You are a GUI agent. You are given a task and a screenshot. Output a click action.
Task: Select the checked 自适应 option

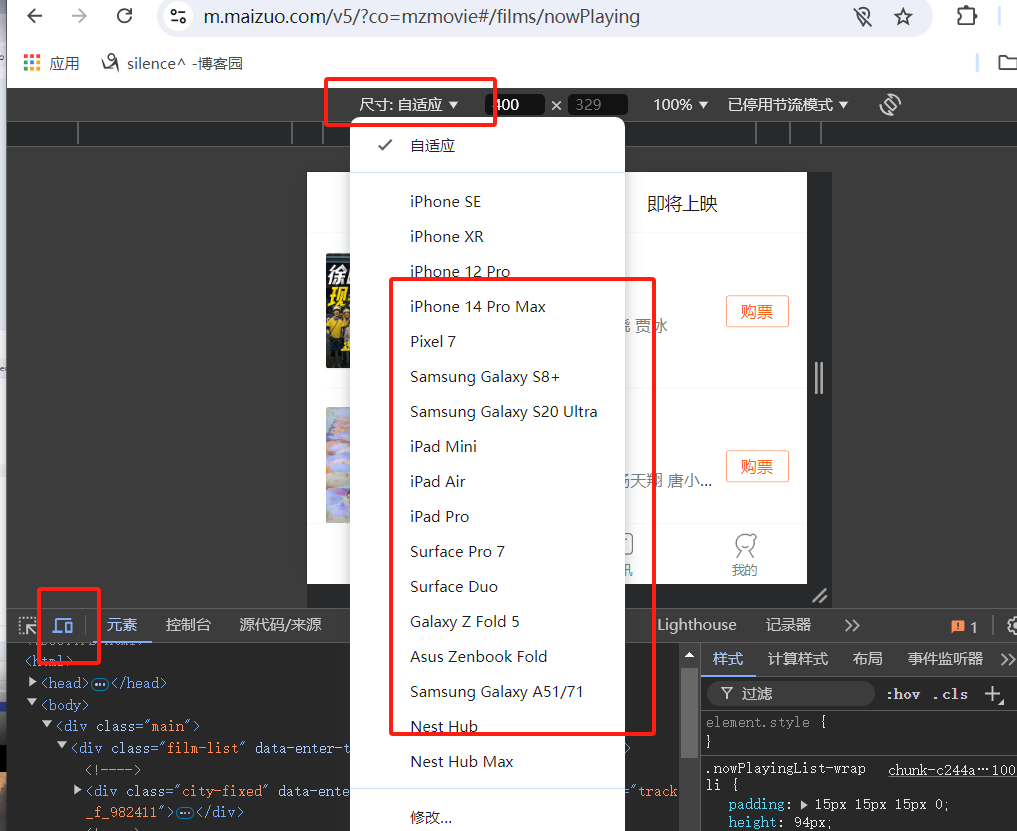pos(487,145)
